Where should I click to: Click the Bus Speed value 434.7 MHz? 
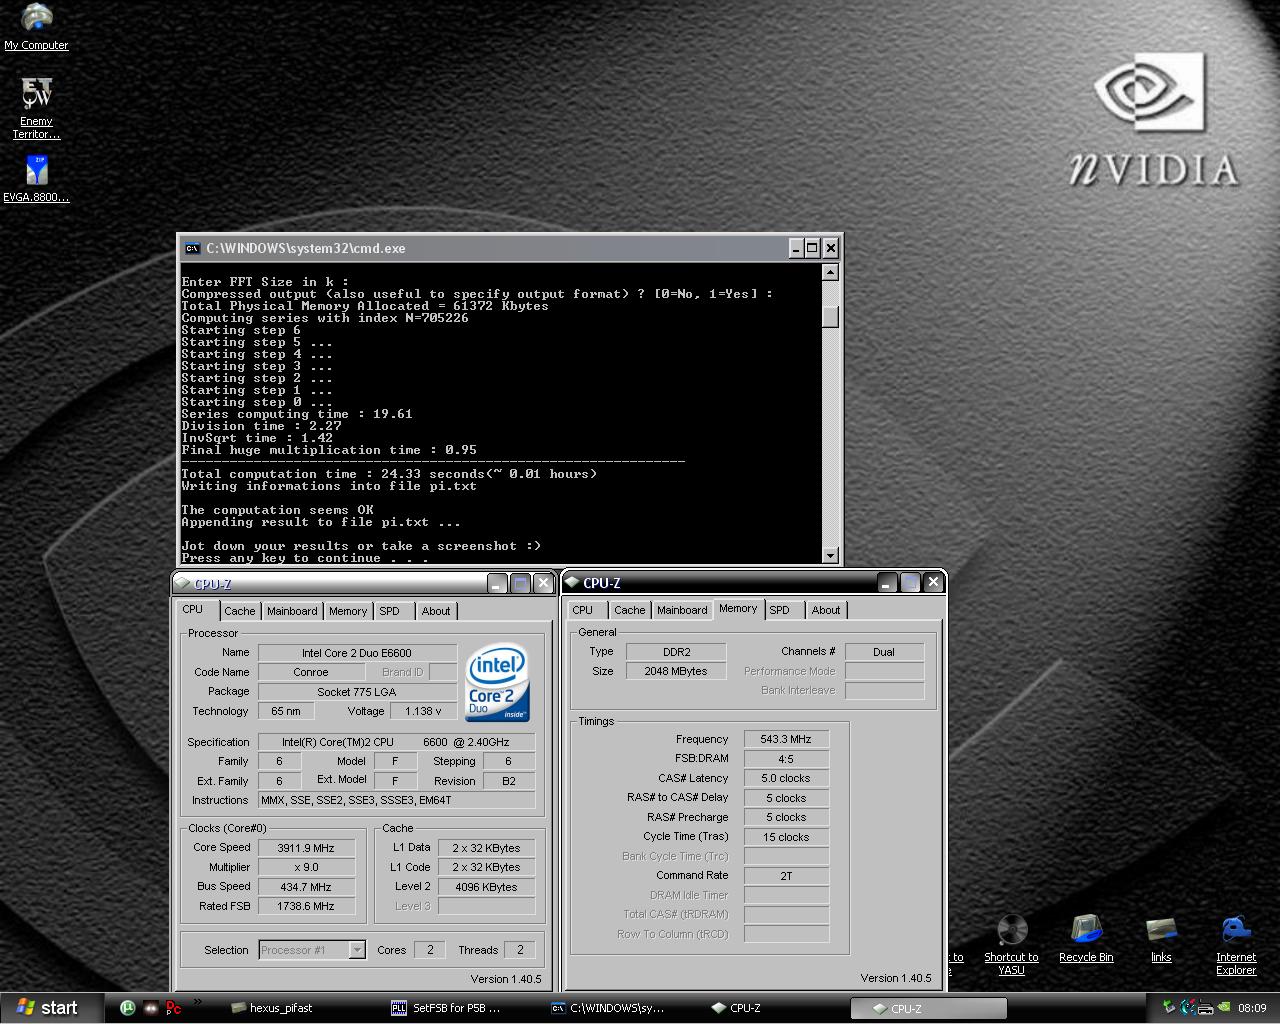(306, 887)
